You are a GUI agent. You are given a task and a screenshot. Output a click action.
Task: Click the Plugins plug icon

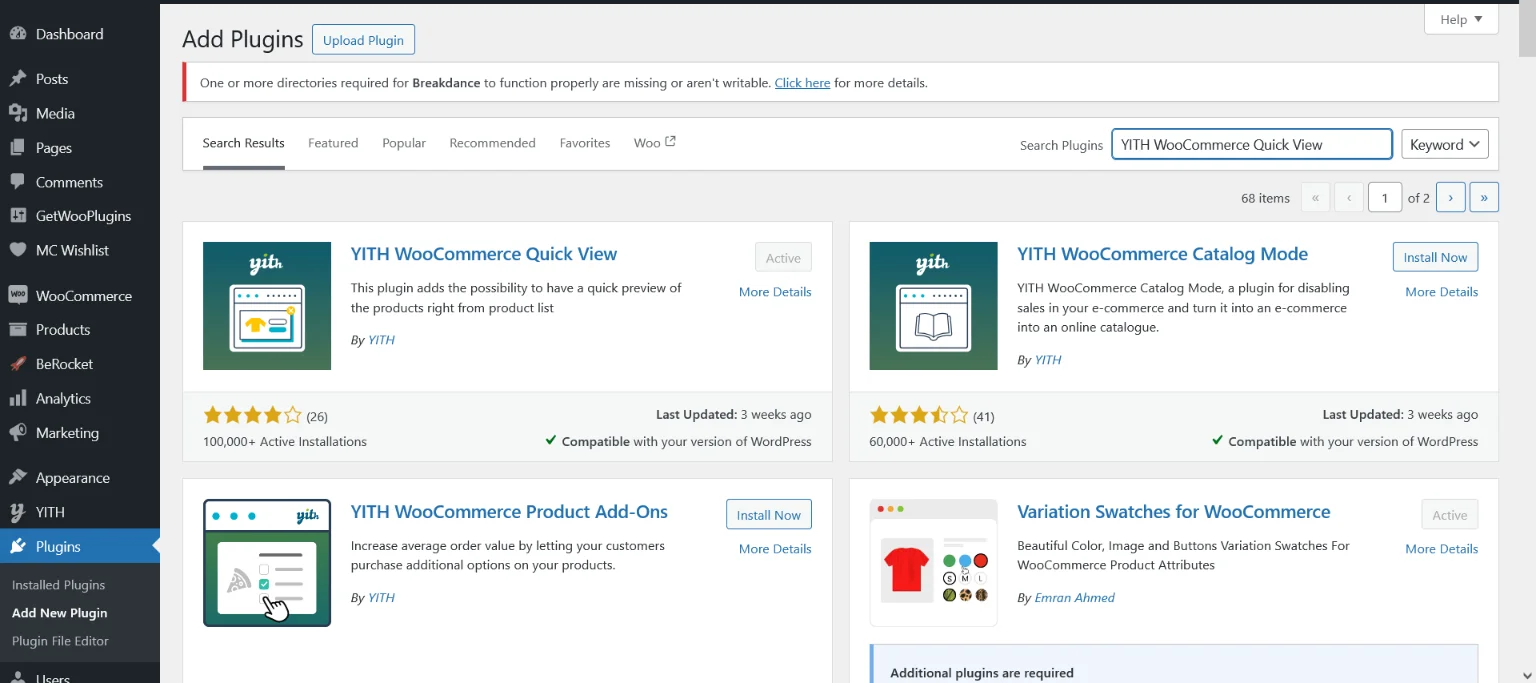pyautogui.click(x=17, y=547)
